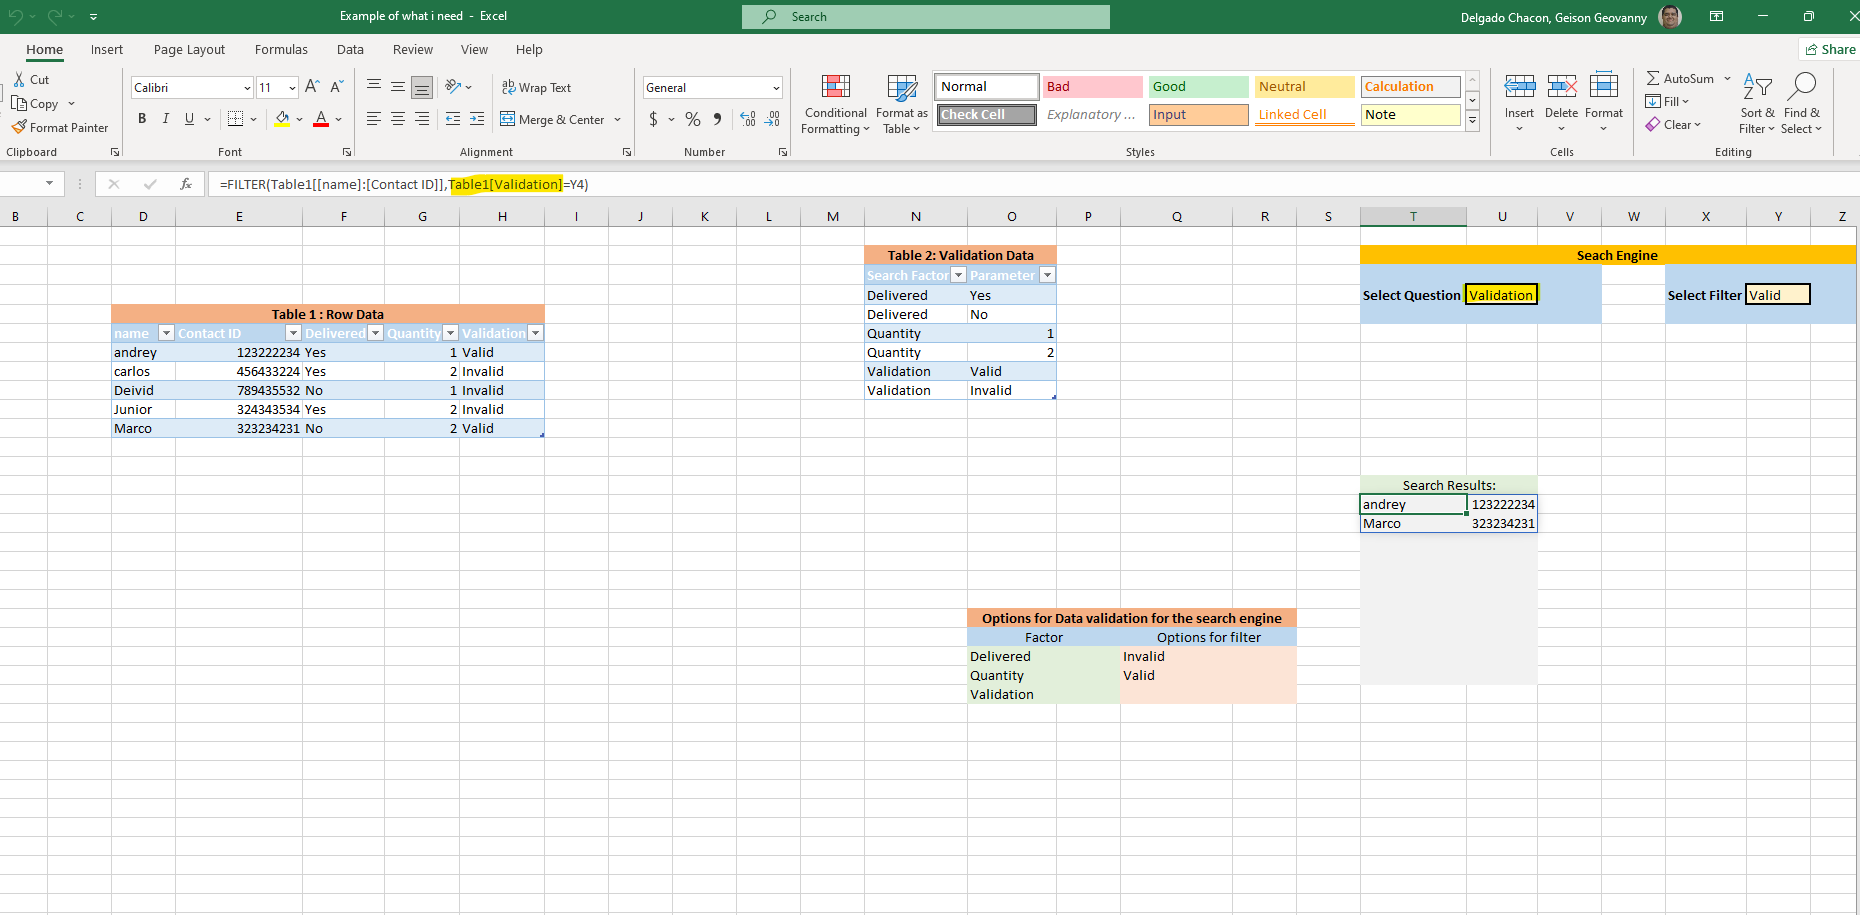
Task: Apply the Percent Style number format
Action: coord(693,119)
